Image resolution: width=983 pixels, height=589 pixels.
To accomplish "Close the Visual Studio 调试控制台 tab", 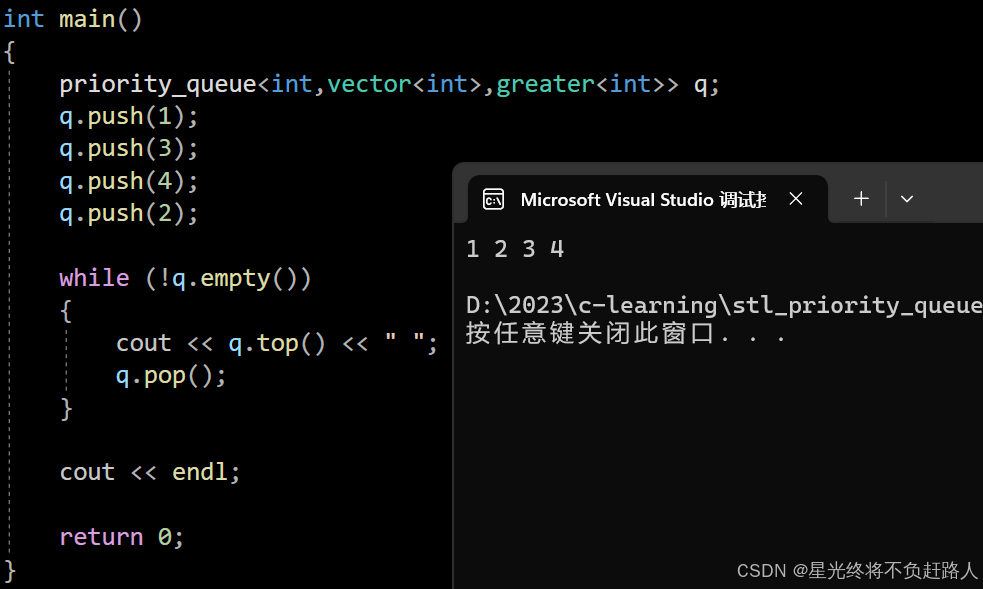I will pos(795,199).
